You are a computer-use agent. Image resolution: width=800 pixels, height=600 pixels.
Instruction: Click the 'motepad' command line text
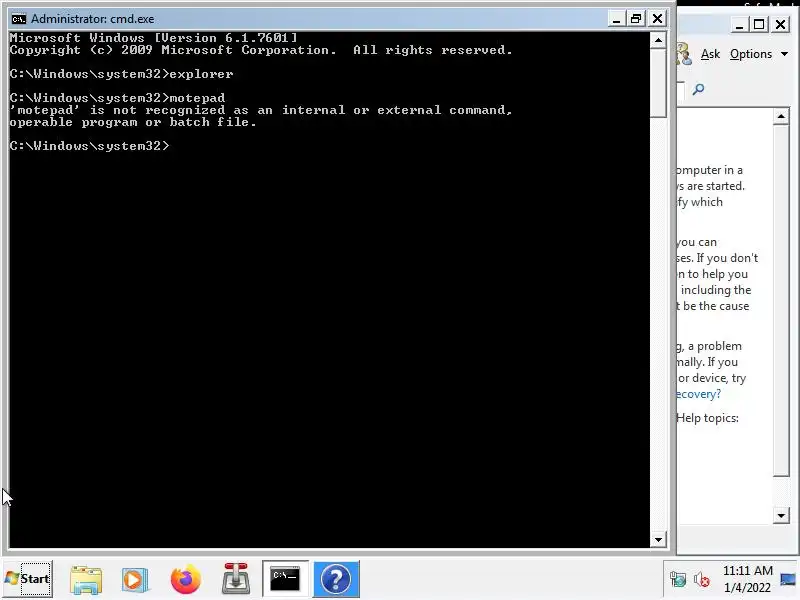click(x=117, y=98)
